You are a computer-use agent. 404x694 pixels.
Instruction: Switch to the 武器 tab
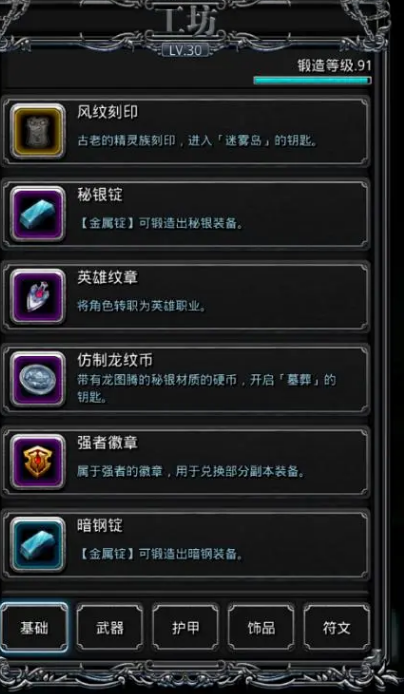pyautogui.click(x=110, y=627)
